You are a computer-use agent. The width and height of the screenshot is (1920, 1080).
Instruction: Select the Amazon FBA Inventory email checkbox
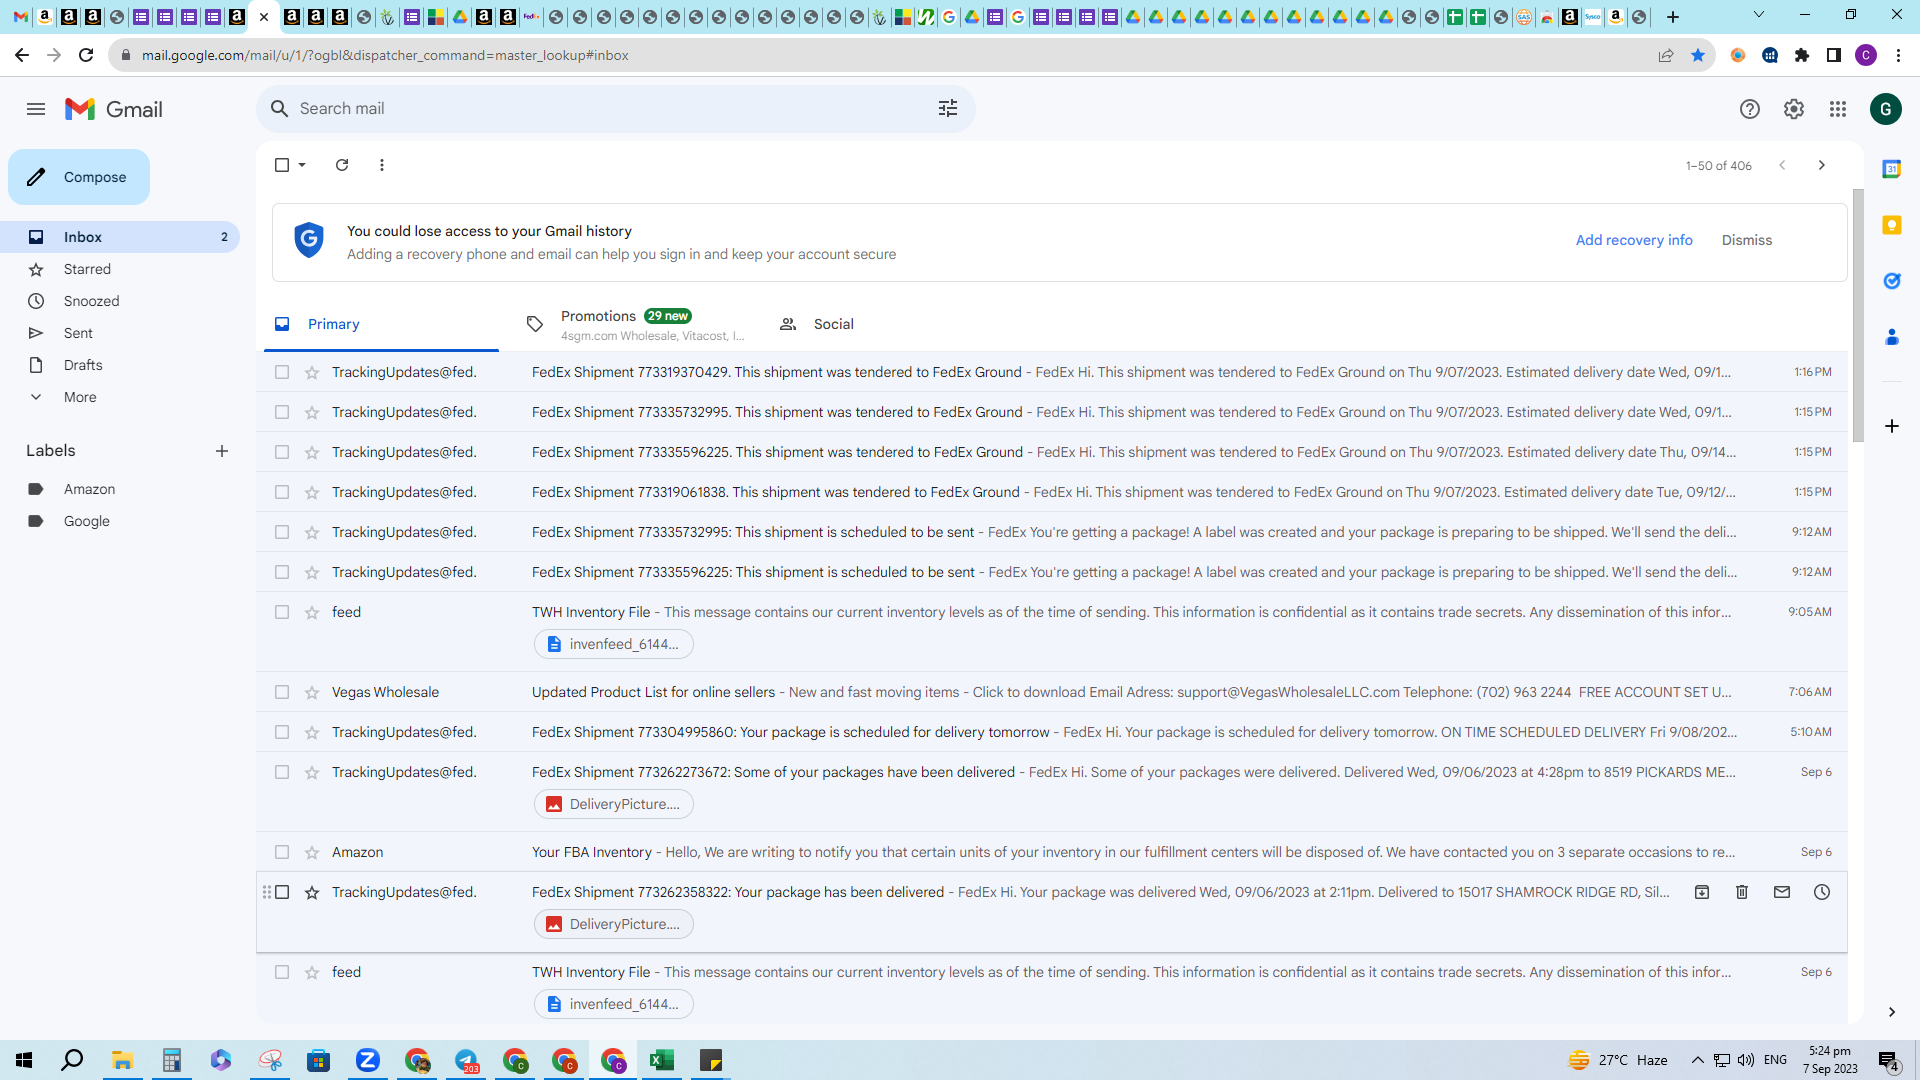pyautogui.click(x=282, y=852)
